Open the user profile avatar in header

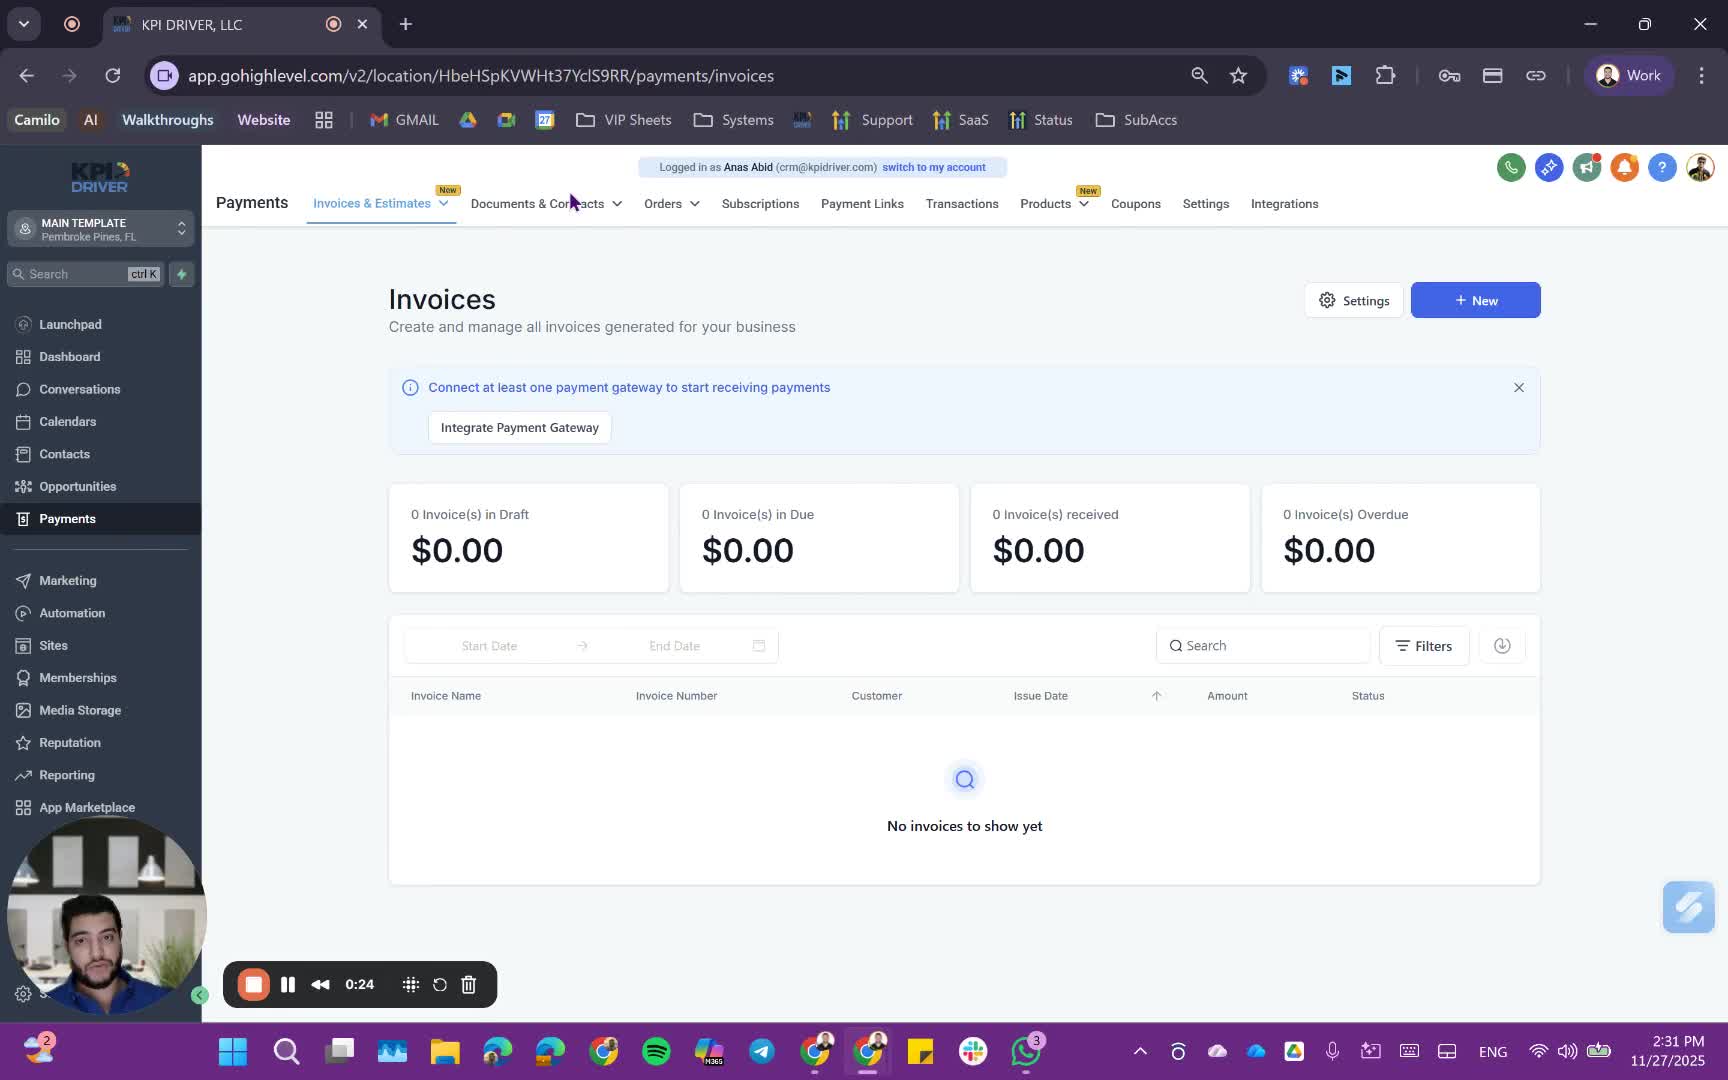tap(1700, 167)
